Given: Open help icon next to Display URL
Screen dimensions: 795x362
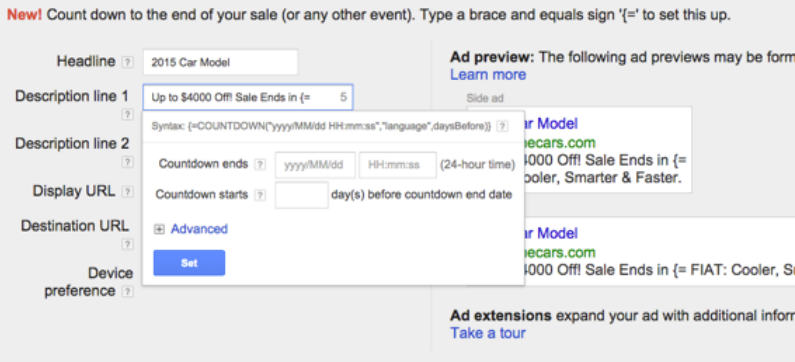Looking at the screenshot, I should coord(127,192).
